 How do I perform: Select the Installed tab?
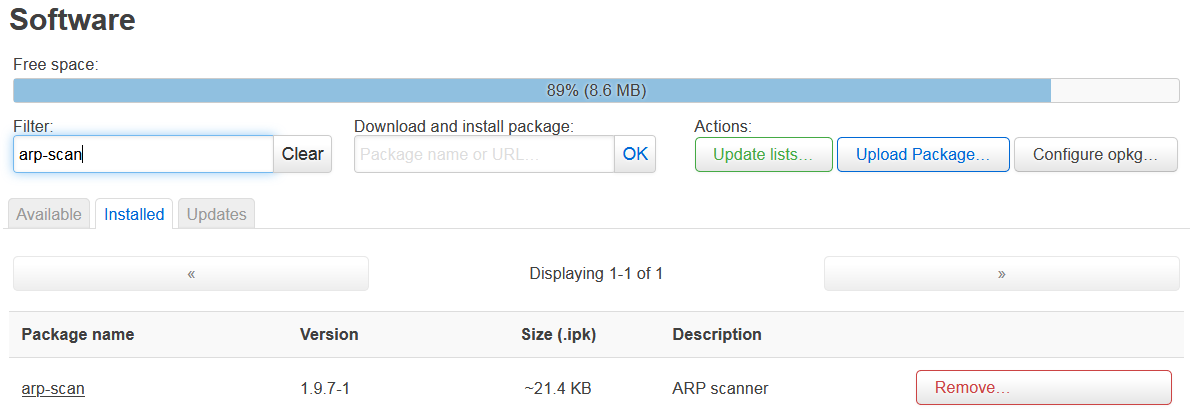point(134,214)
